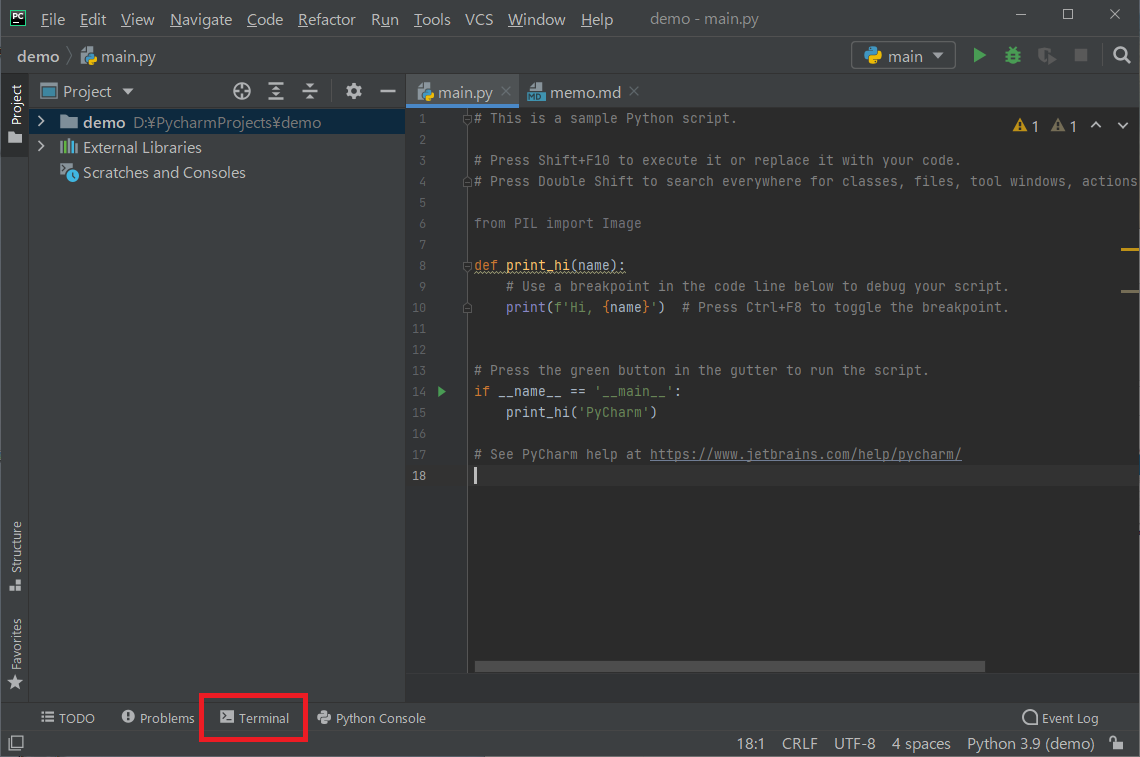The width and height of the screenshot is (1140, 757).
Task: Expand External Libraries node
Action: 41,147
